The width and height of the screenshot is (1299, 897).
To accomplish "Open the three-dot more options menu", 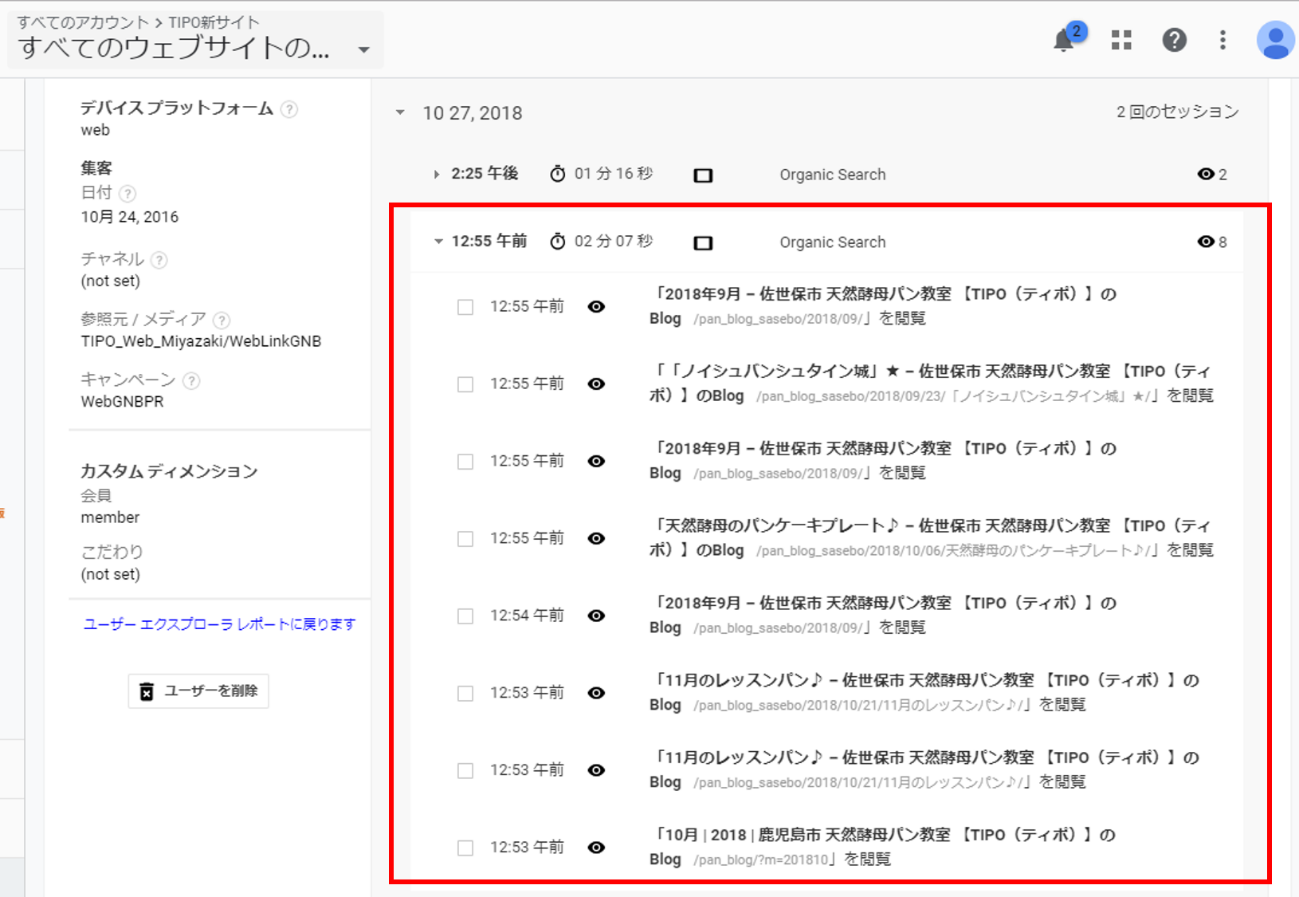I will point(1222,40).
